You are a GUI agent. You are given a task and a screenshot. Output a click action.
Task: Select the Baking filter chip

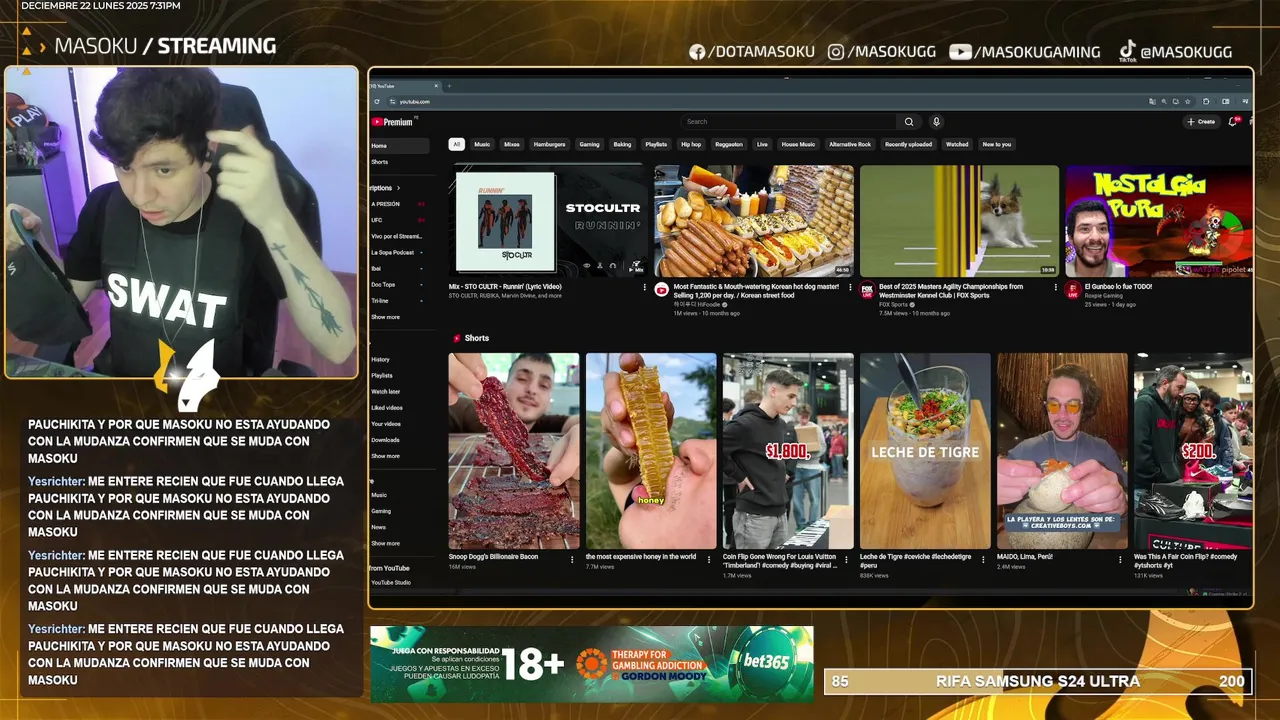click(622, 144)
